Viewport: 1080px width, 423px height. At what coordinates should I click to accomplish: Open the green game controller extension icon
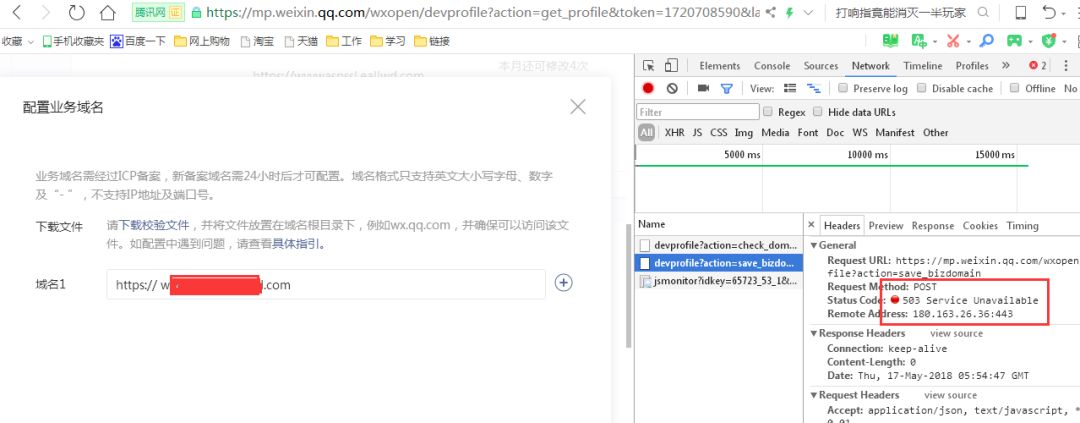click(x=1014, y=41)
